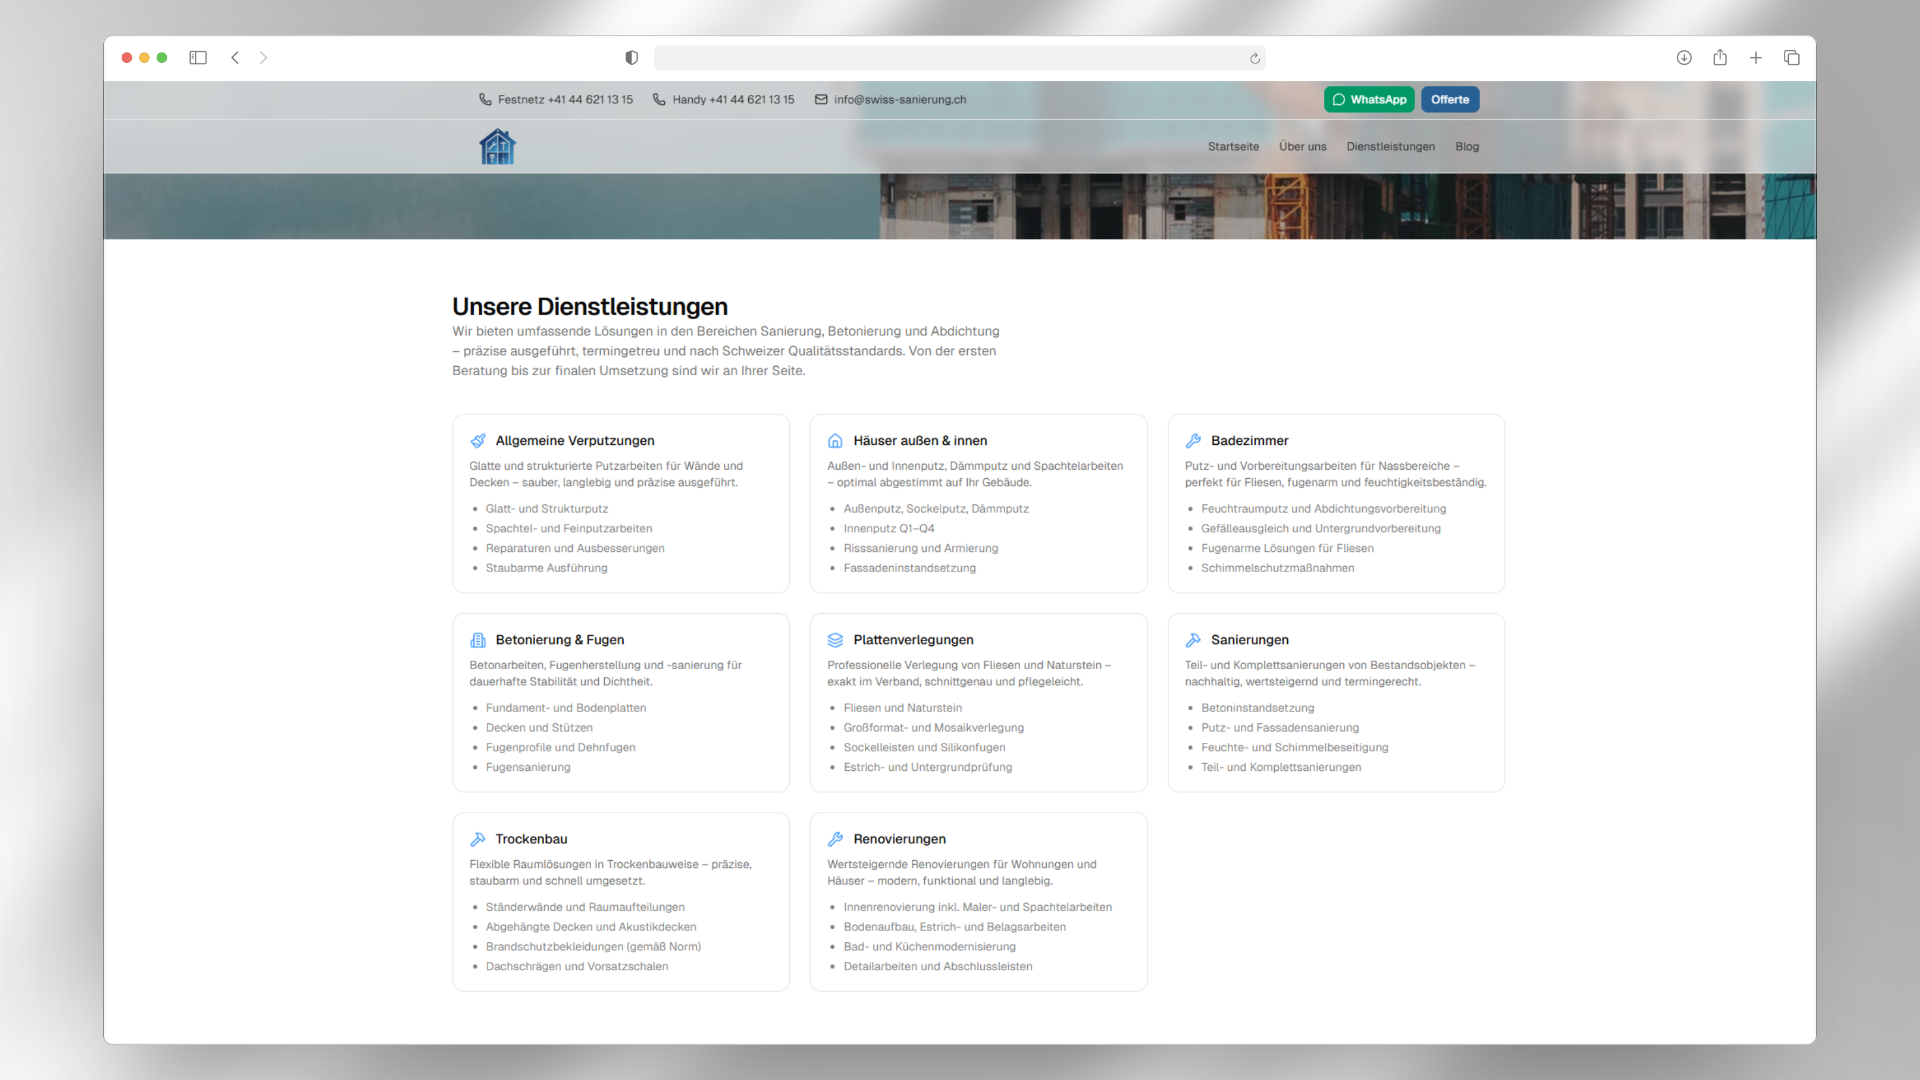Click the hammer icon on the Trockenbau card
The width and height of the screenshot is (1920, 1080).
point(477,838)
